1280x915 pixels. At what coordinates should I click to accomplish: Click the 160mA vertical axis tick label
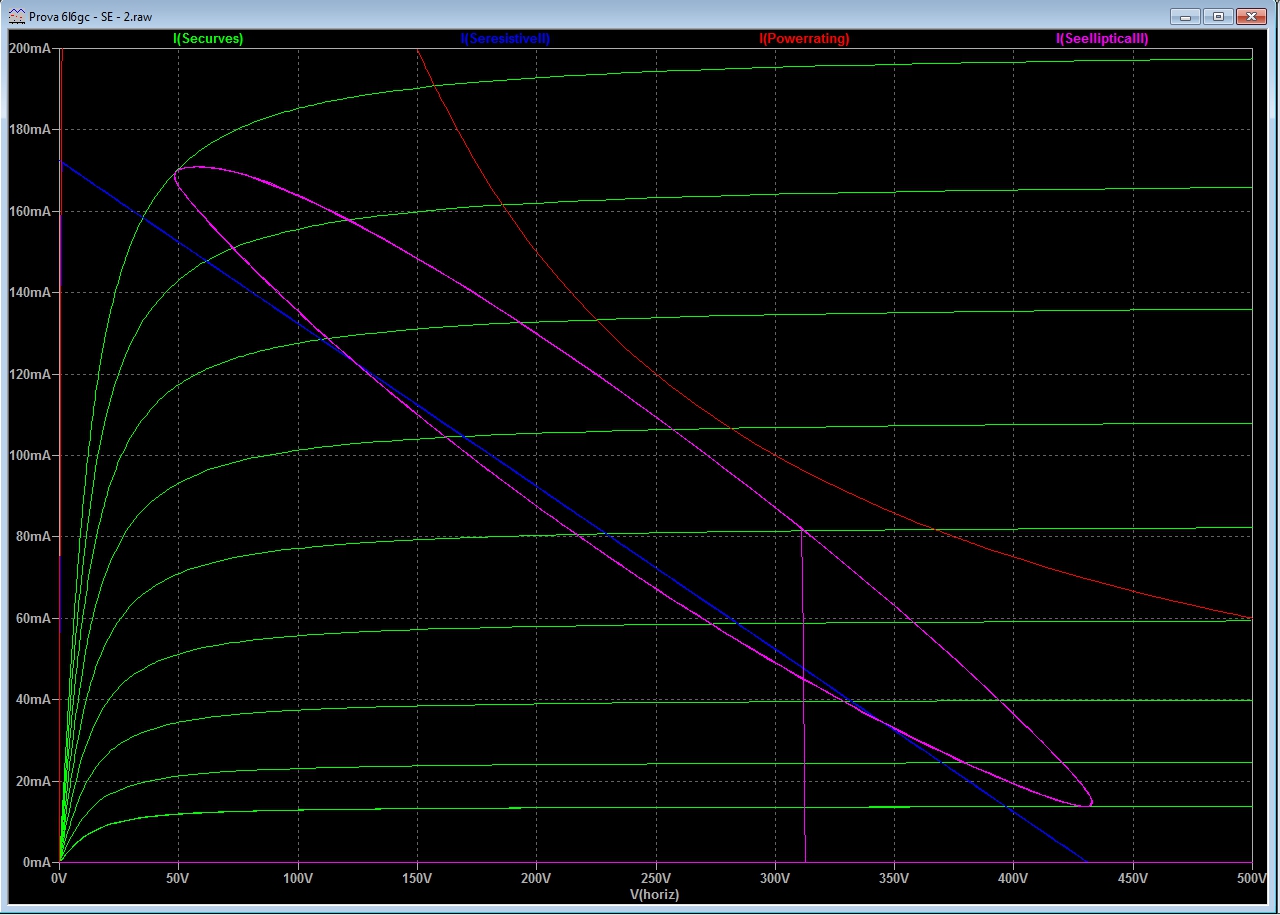tap(29, 212)
